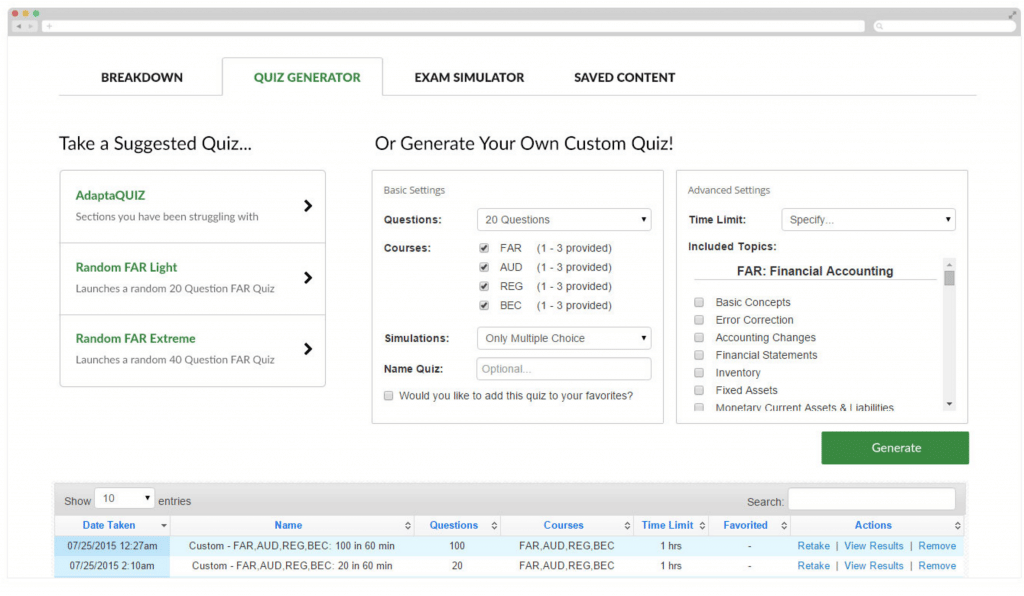This screenshot has width=1024, height=596.
Task: Open the Simulations dropdown
Action: [x=564, y=338]
